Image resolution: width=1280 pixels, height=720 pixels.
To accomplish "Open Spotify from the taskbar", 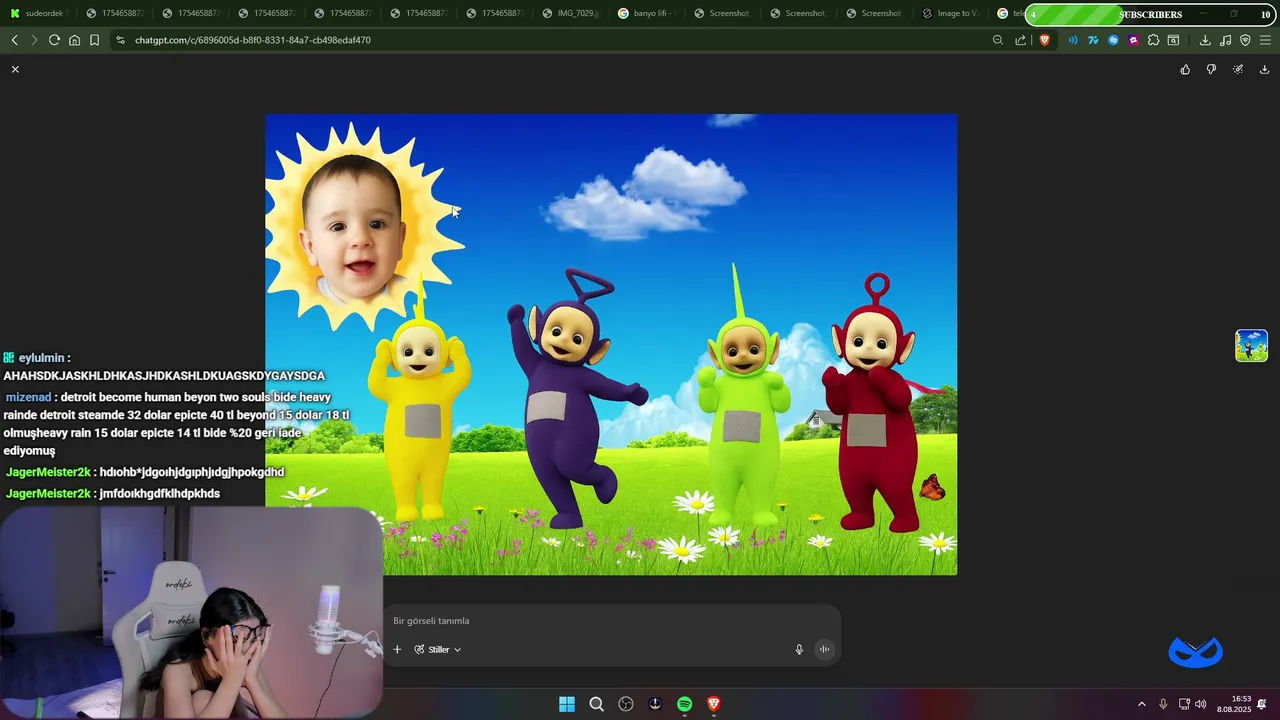I will (x=684, y=704).
